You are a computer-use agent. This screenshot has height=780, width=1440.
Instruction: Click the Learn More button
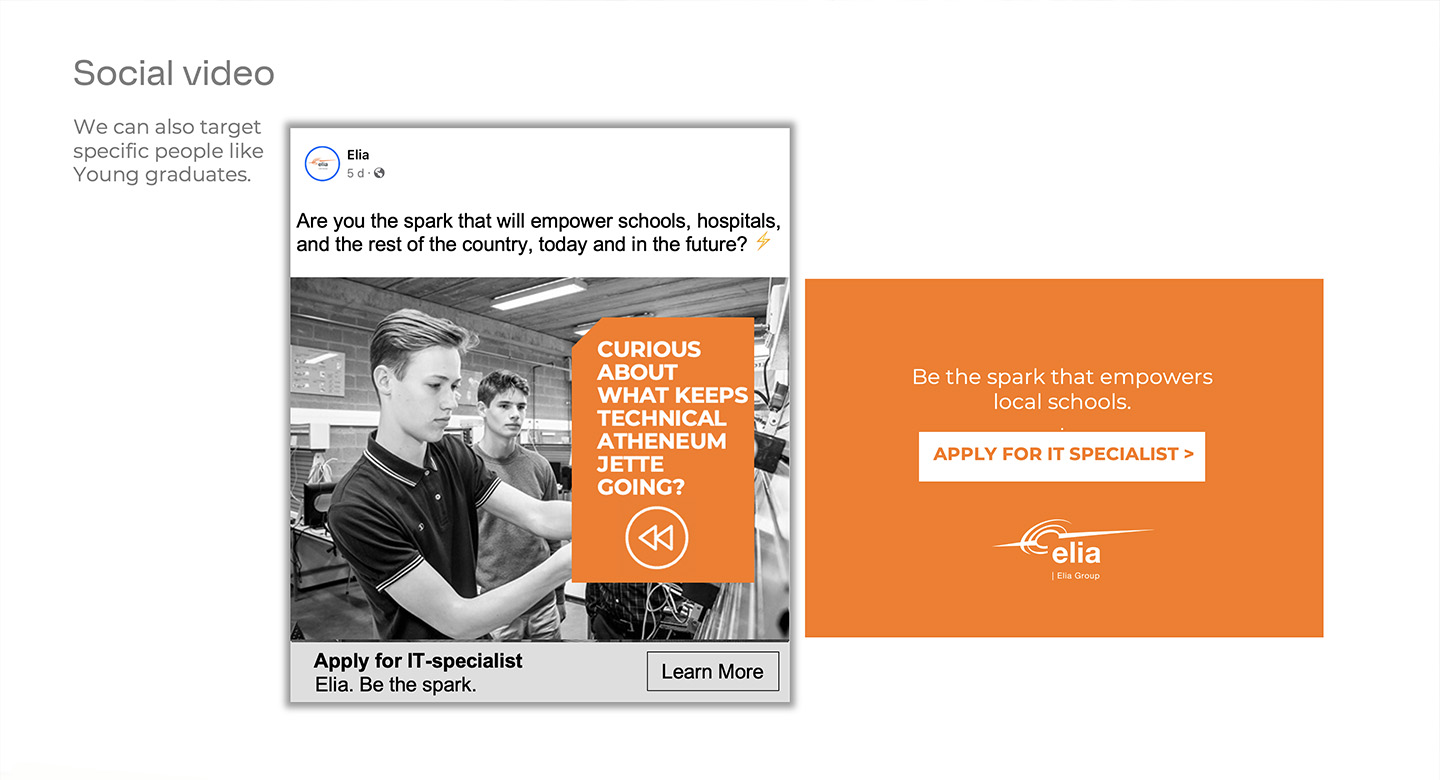[713, 672]
